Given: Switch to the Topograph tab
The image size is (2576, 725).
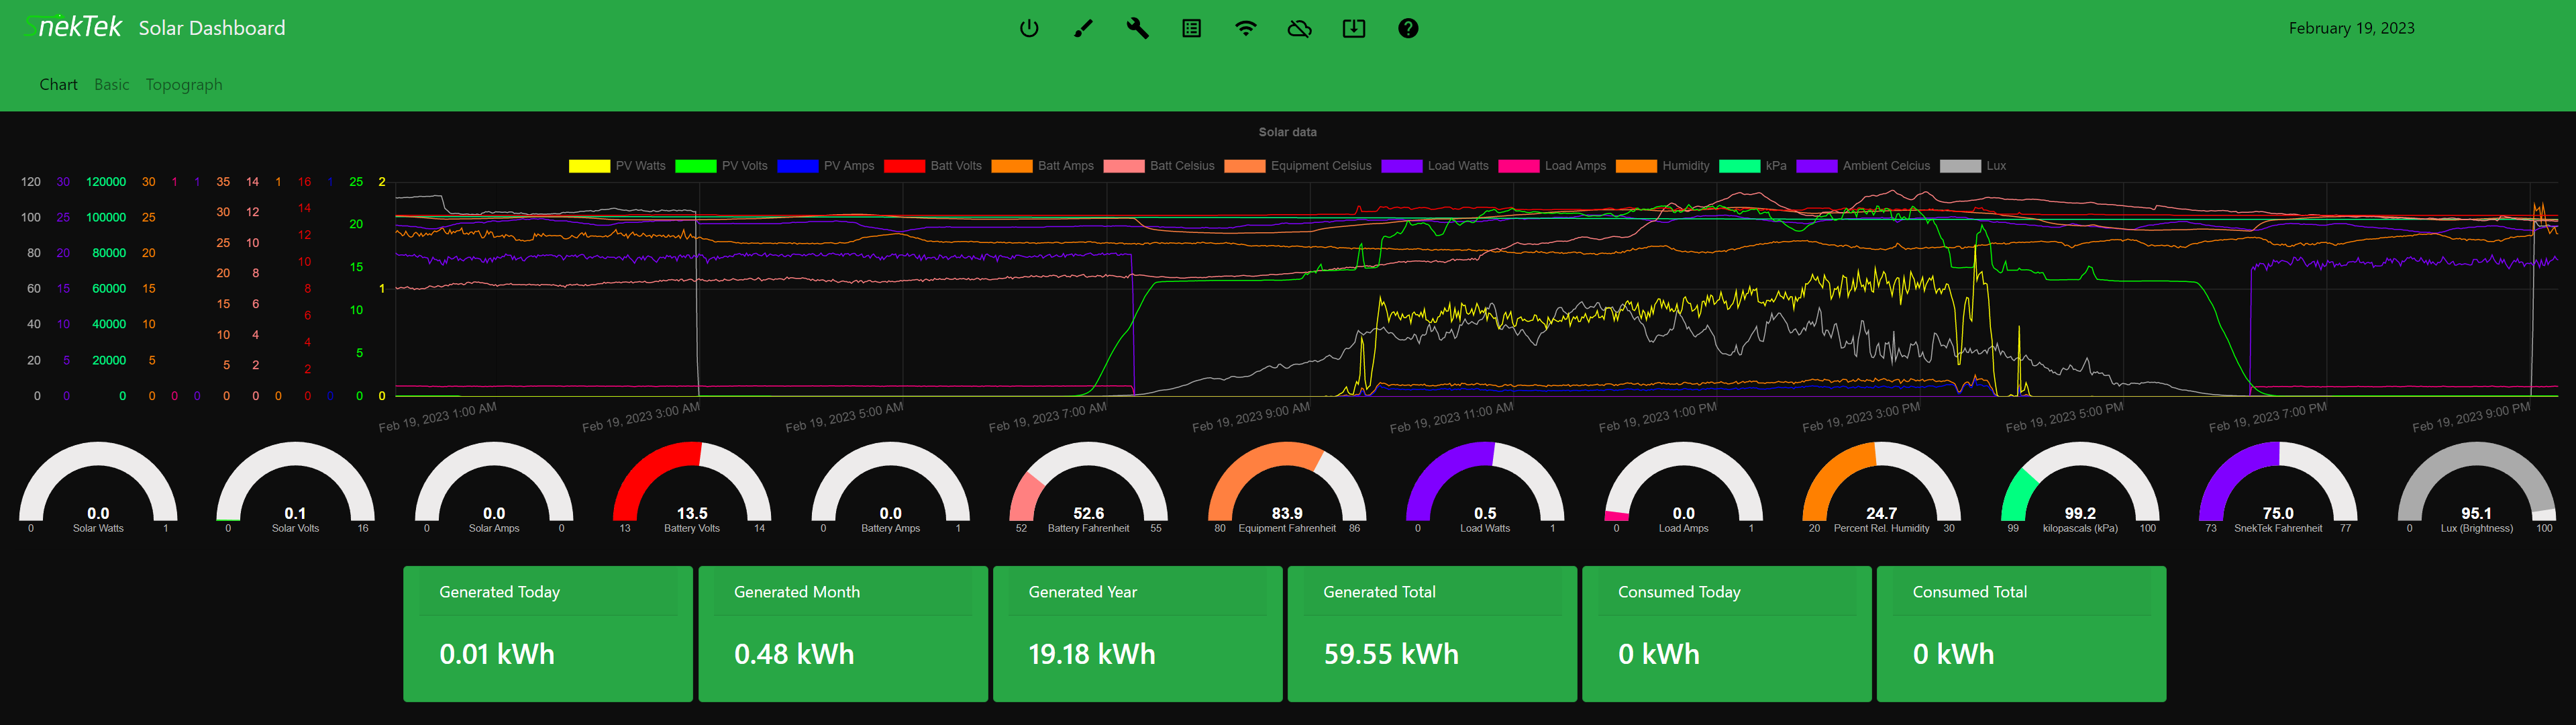Looking at the screenshot, I should [x=184, y=85].
